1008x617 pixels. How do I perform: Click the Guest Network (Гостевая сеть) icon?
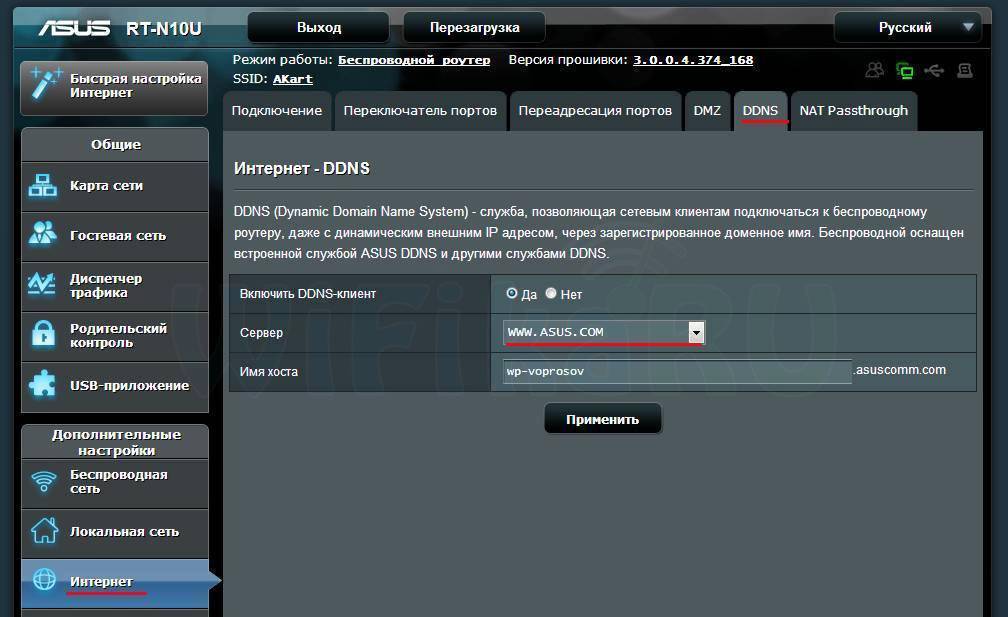point(43,235)
